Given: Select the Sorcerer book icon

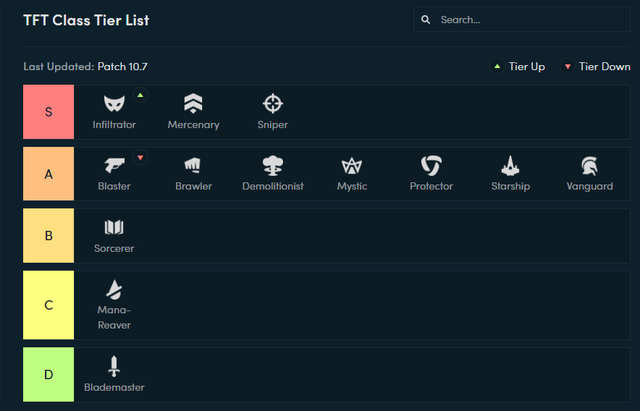Looking at the screenshot, I should coord(114,228).
